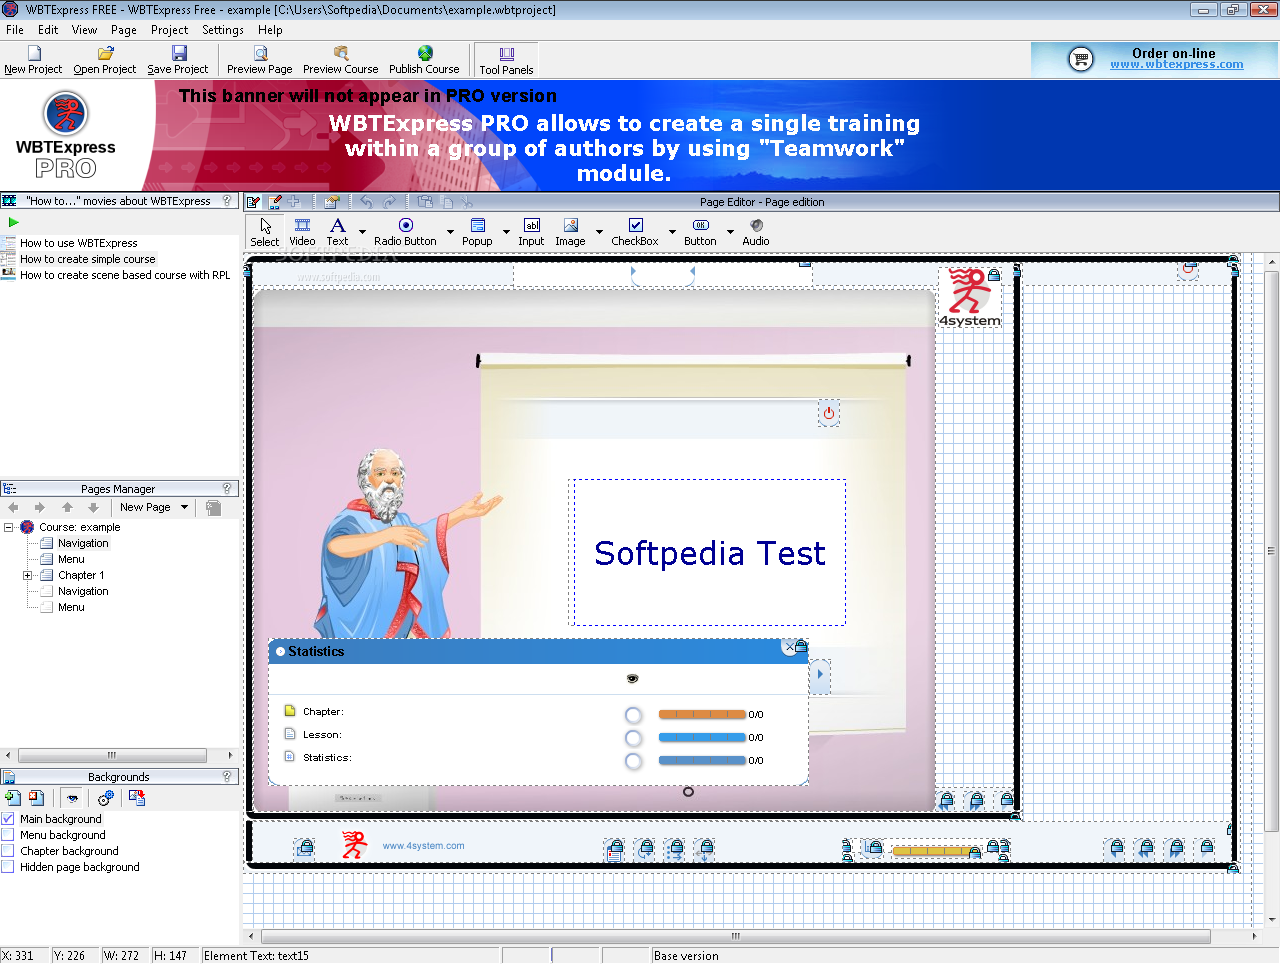
Task: Enable the Chapter background checkbox
Action: (x=8, y=850)
